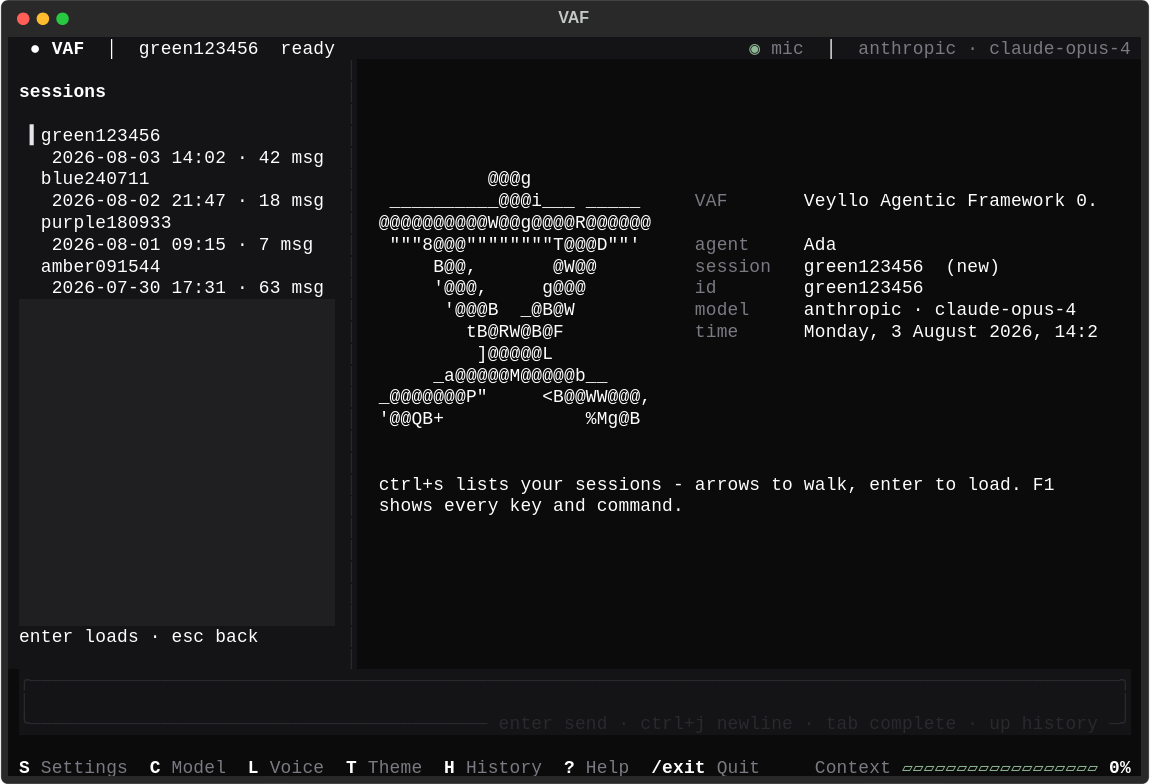Image resolution: width=1150 pixels, height=784 pixels.
Task: Maximize the window with green button
Action: (x=63, y=18)
